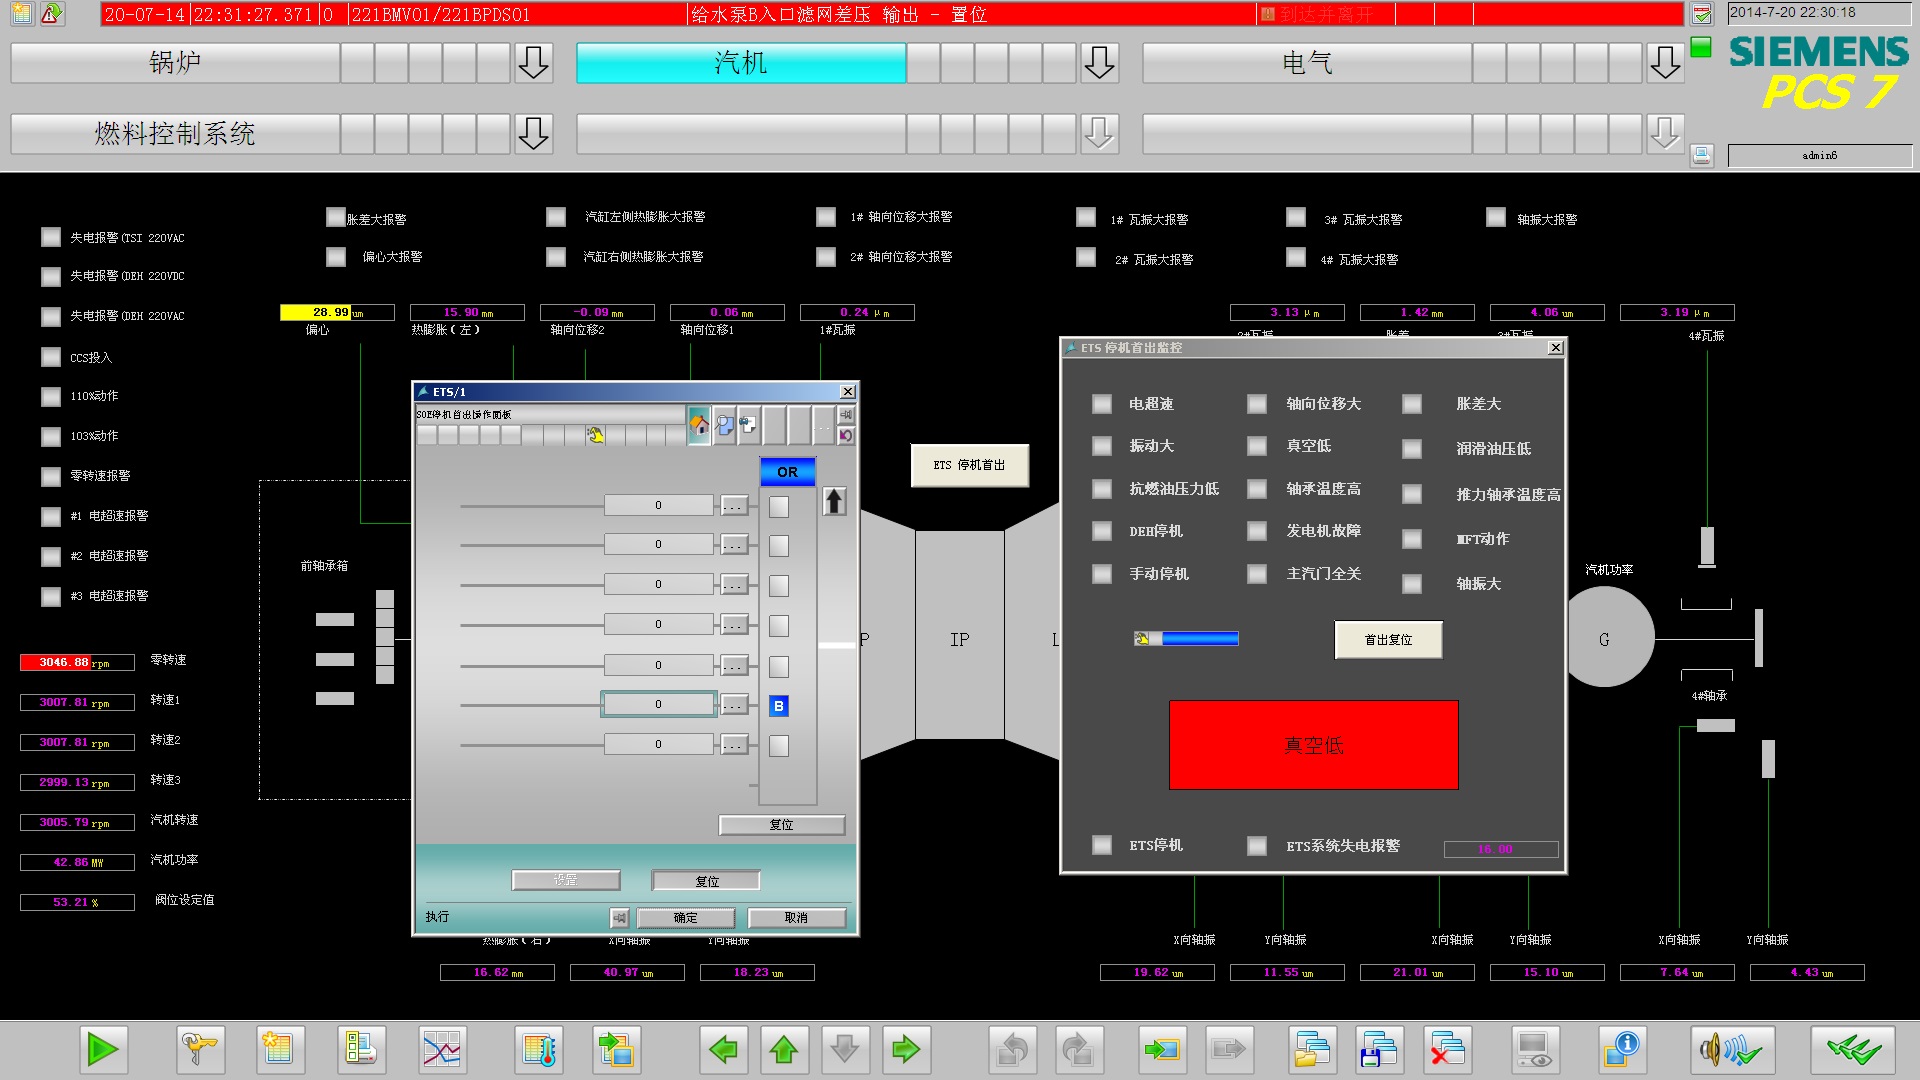1920x1080 pixels.
Task: Toggle the ETS停机 indicator box
Action: [1102, 845]
